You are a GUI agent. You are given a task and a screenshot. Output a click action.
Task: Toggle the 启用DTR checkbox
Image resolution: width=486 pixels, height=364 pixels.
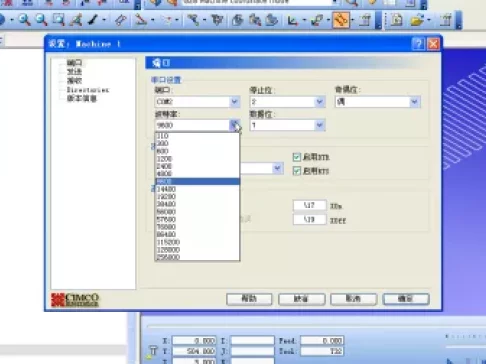pyautogui.click(x=297, y=157)
